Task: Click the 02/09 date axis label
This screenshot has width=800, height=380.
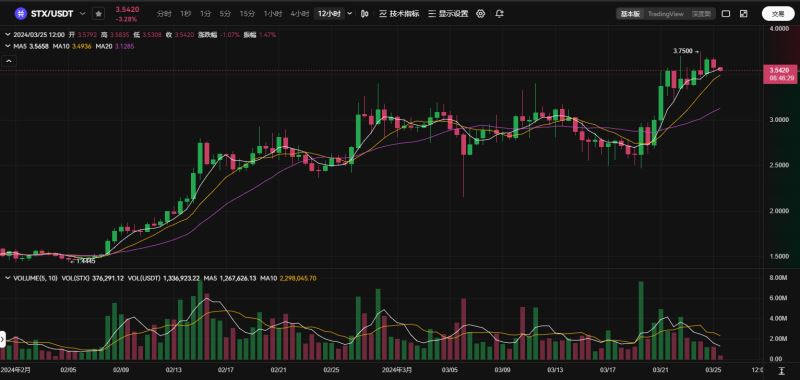Action: pyautogui.click(x=121, y=369)
